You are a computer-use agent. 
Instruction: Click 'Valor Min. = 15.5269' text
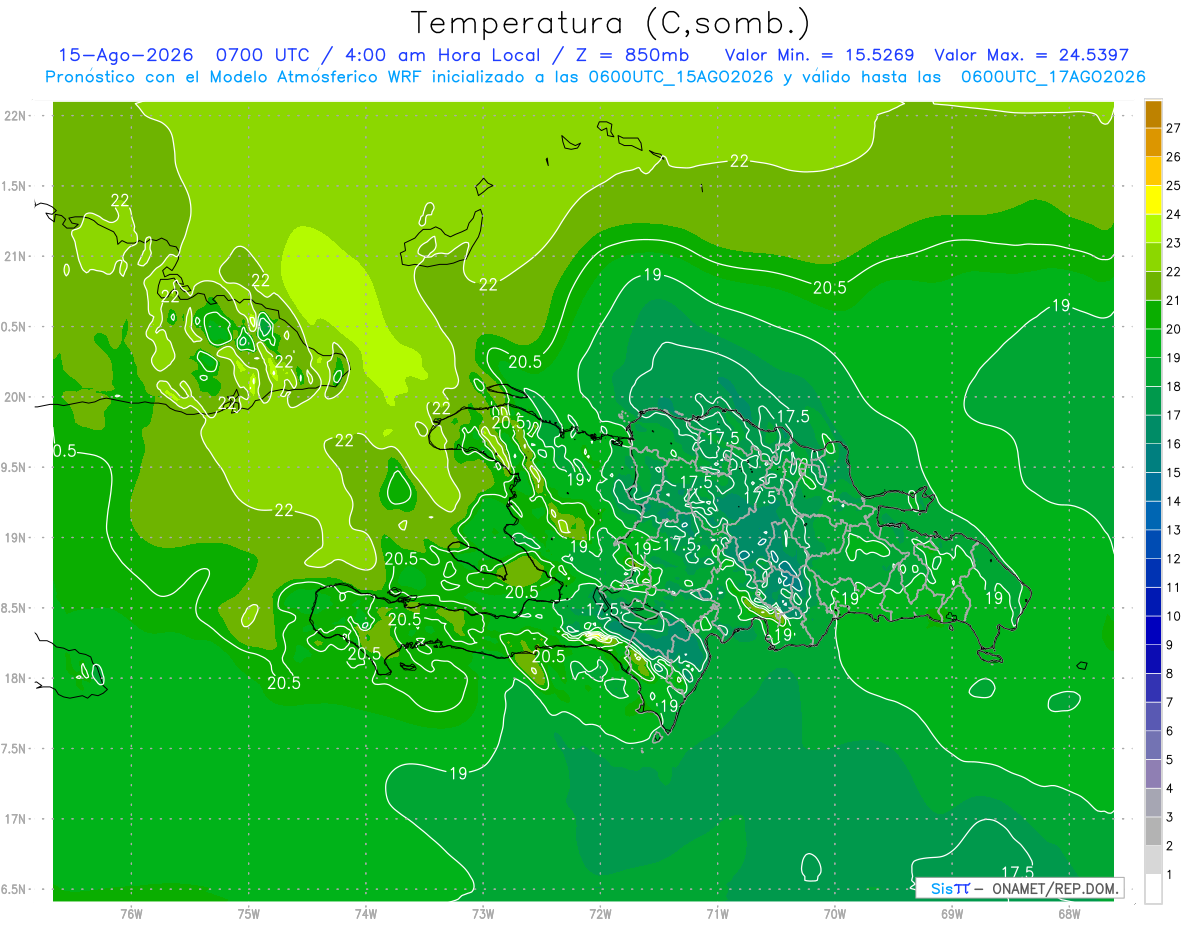pyautogui.click(x=819, y=55)
